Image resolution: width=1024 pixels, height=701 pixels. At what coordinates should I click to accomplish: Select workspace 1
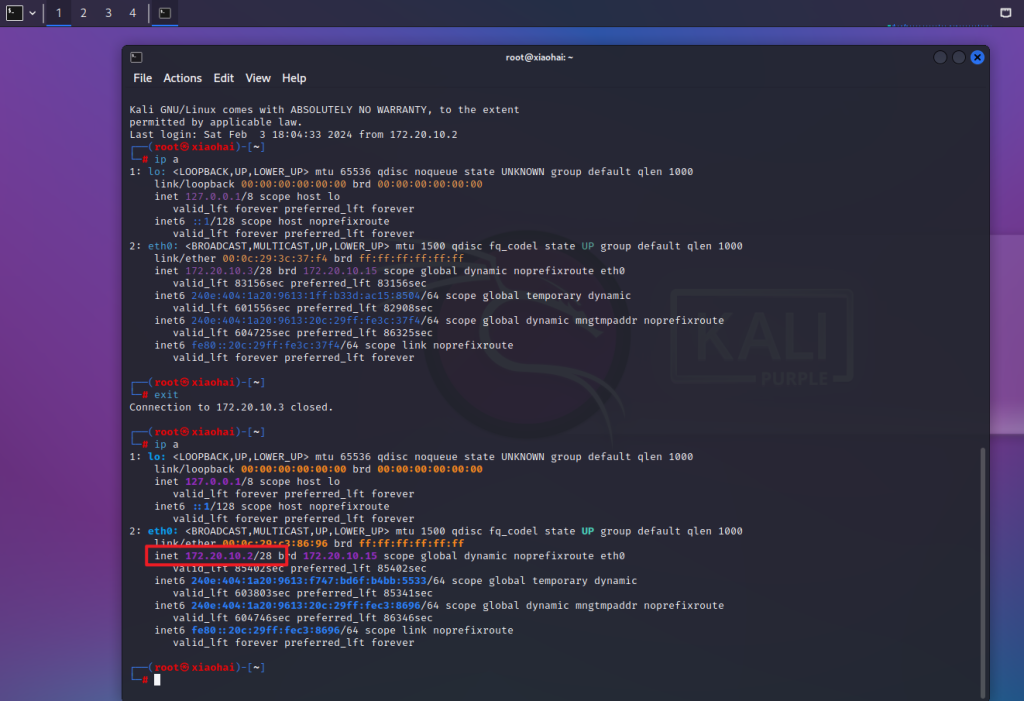tap(57, 13)
